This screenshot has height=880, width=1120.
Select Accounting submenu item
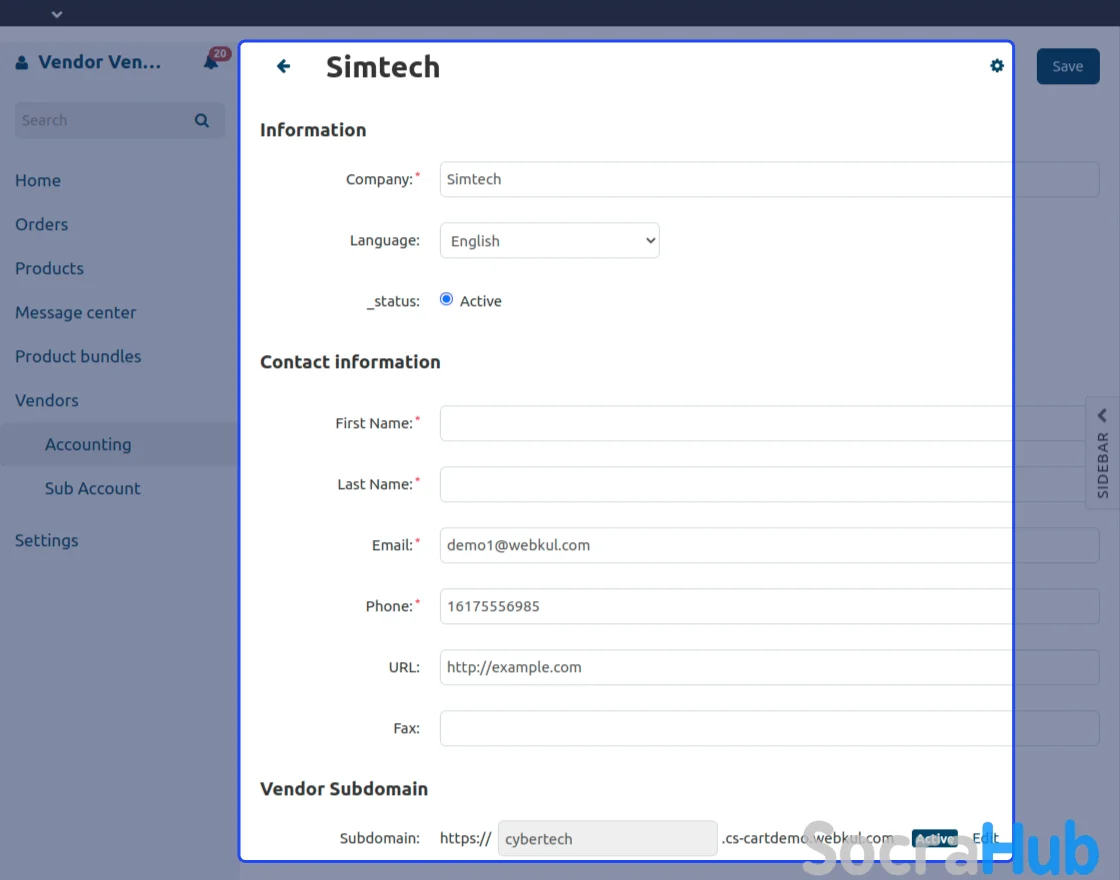pyautogui.click(x=88, y=444)
